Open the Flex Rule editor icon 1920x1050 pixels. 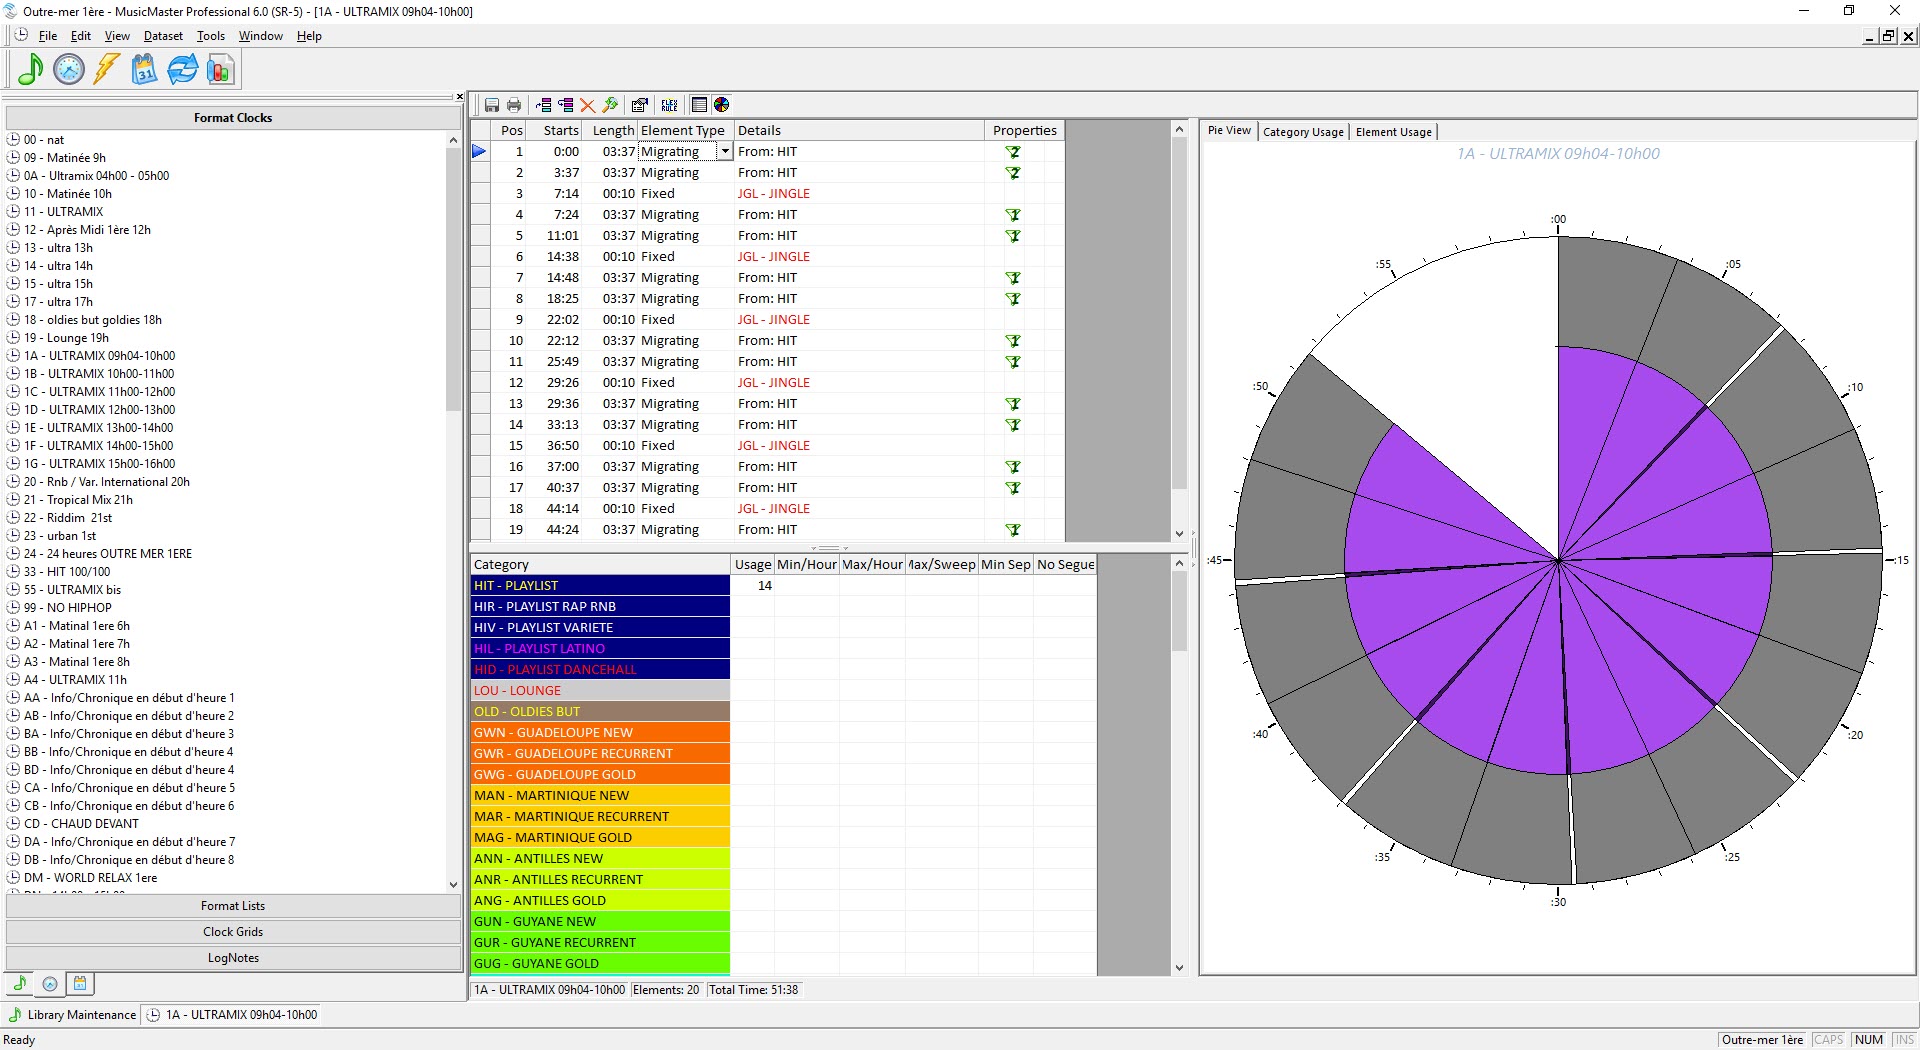tap(670, 105)
